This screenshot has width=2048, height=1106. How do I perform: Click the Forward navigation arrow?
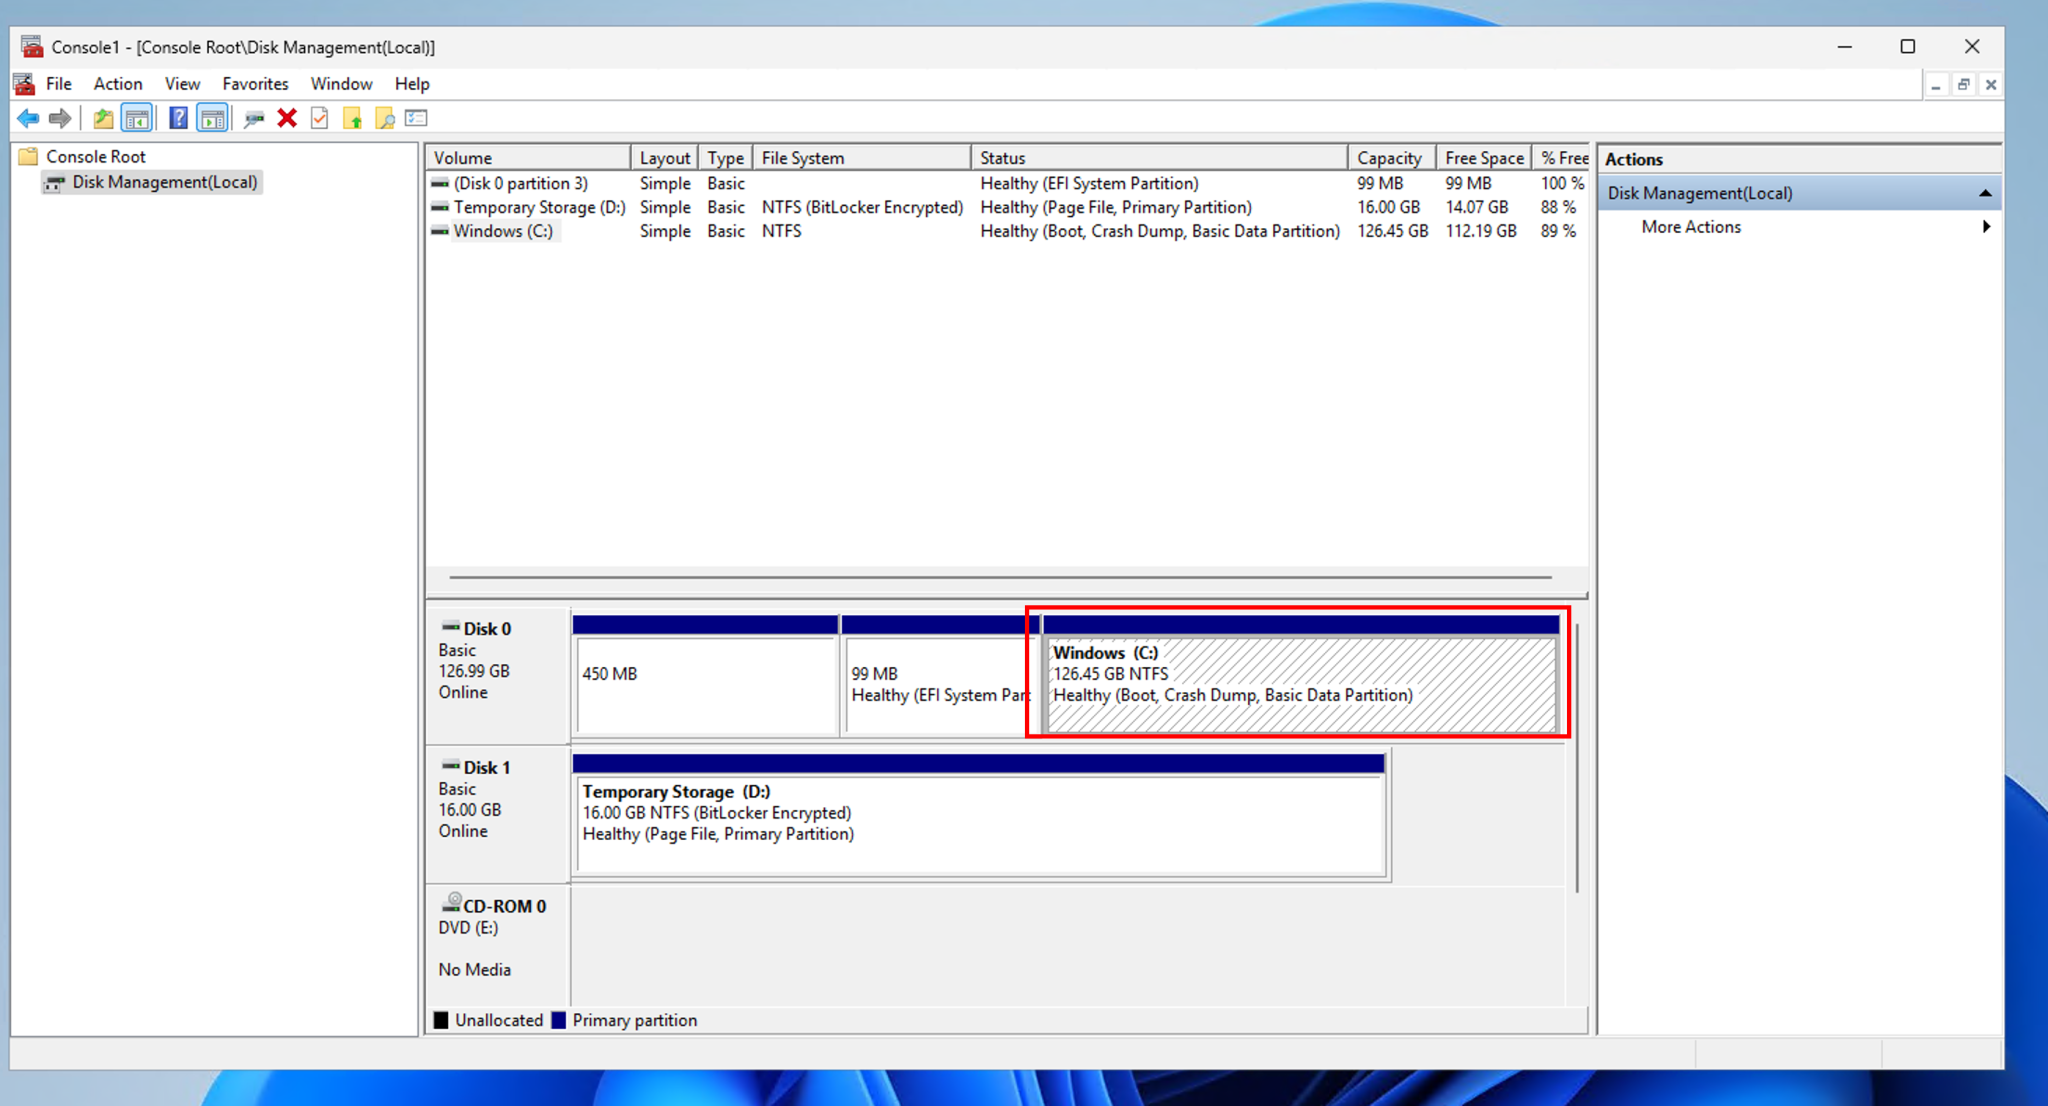tap(60, 117)
